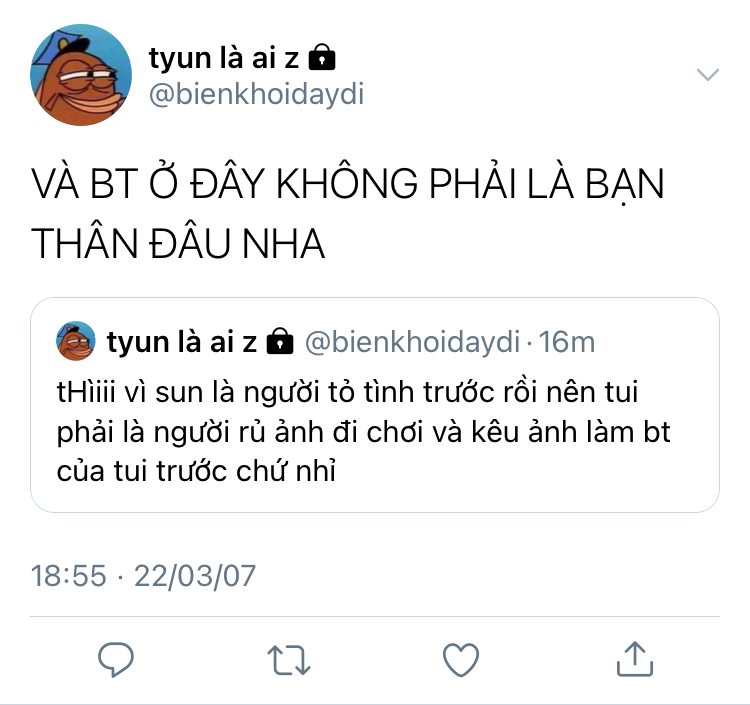Tap the 'THÂN ĐÂU NHA' line of tweet
The height and width of the screenshot is (705, 750).
point(178,243)
